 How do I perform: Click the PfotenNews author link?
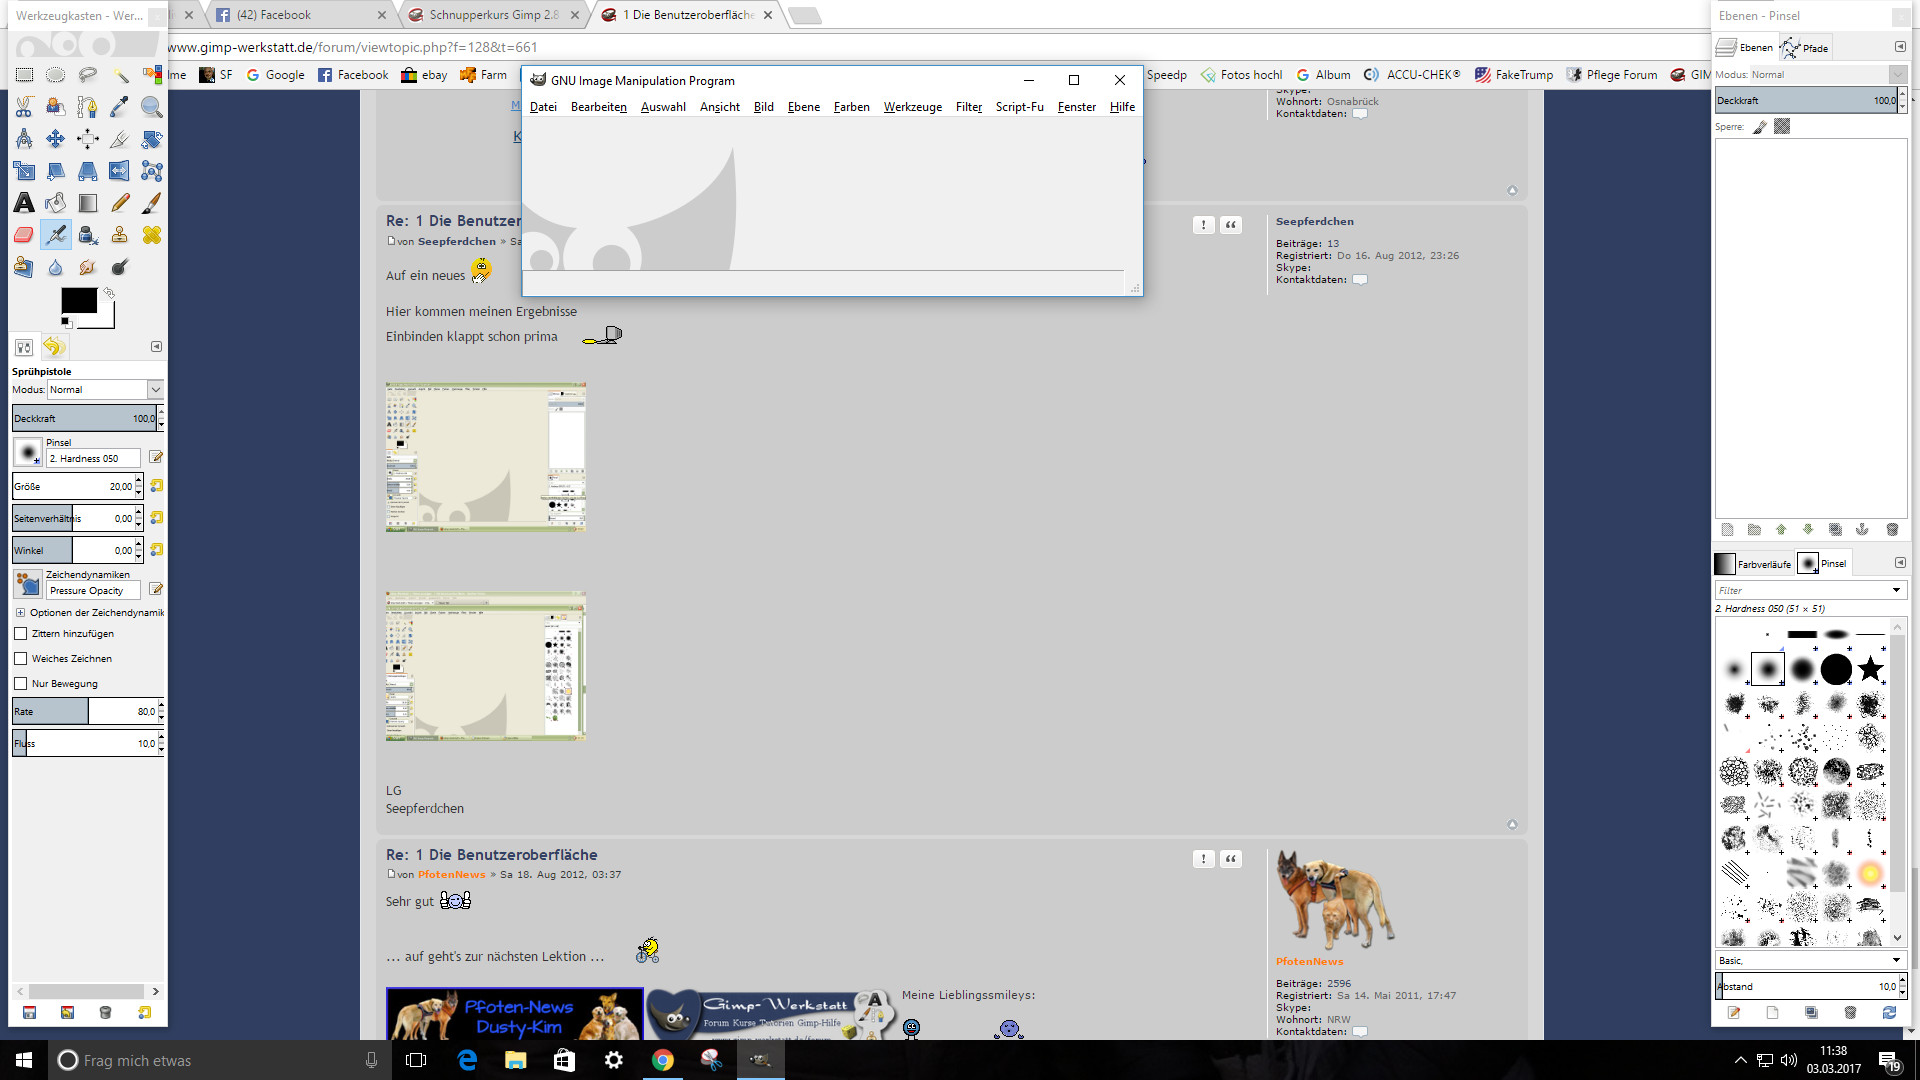[x=451, y=875]
